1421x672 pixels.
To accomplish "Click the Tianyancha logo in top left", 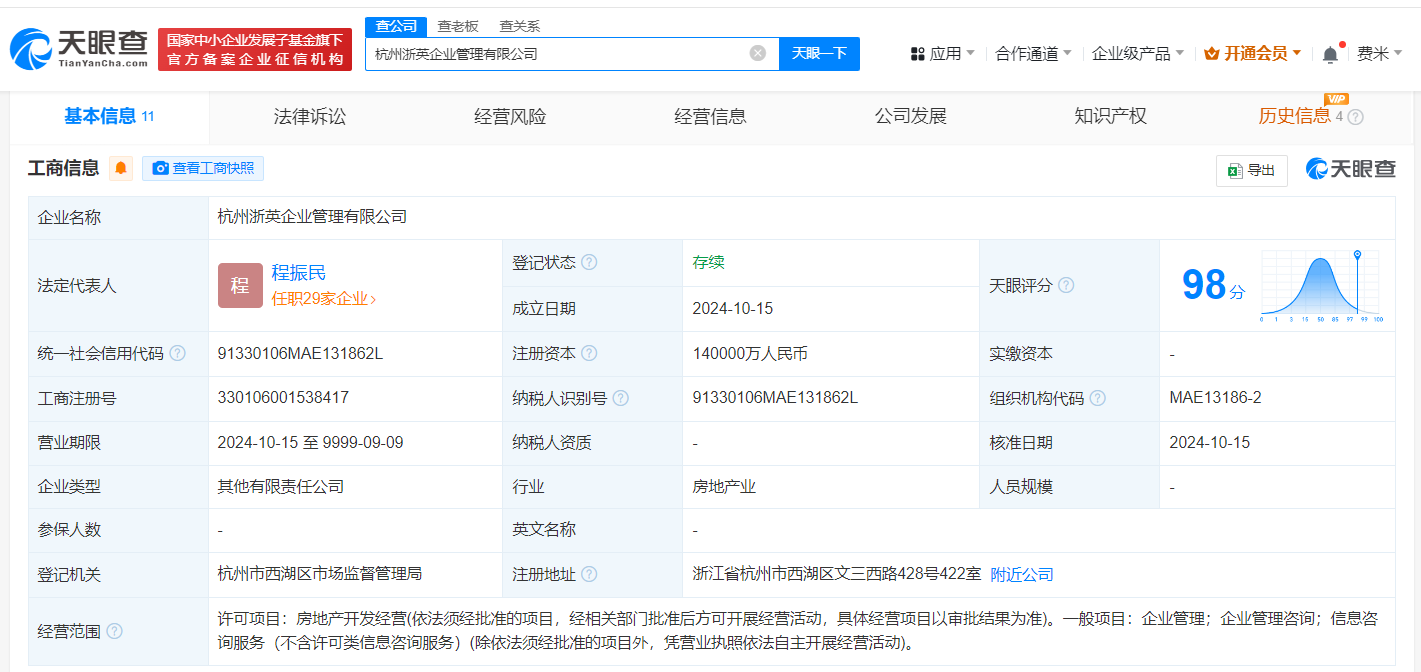I will pos(75,45).
